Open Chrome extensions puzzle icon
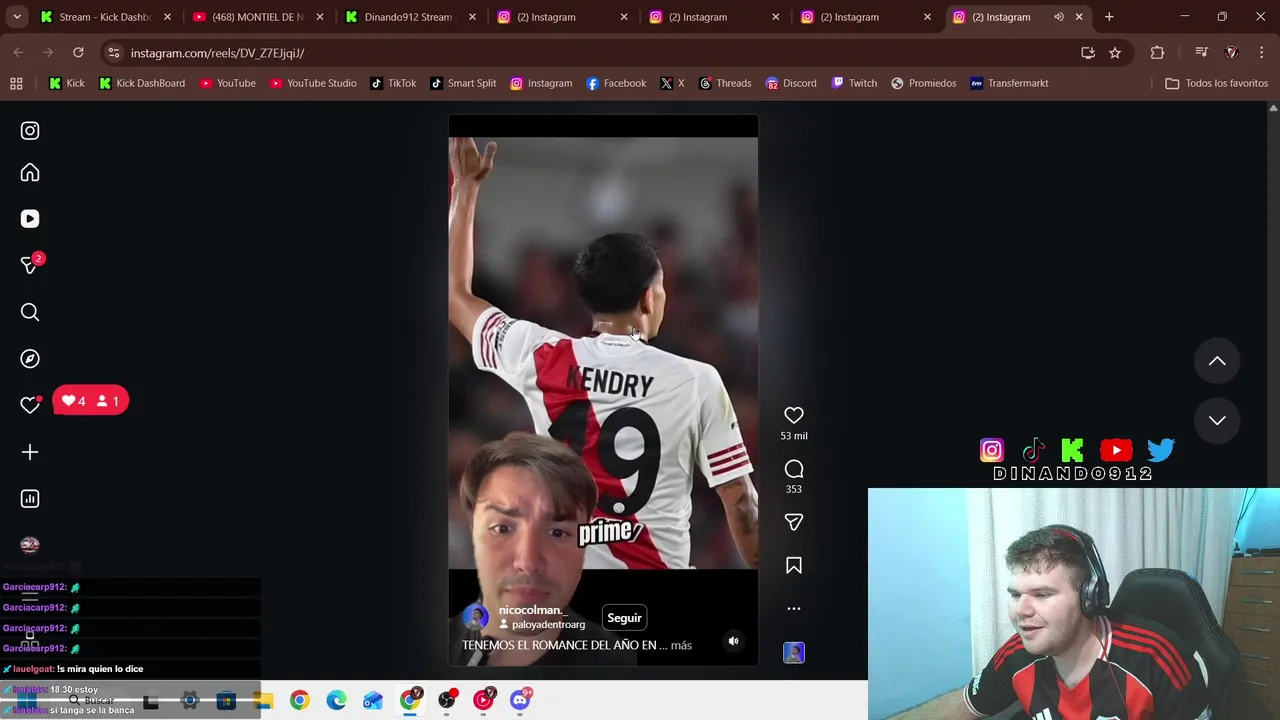 (x=1157, y=53)
